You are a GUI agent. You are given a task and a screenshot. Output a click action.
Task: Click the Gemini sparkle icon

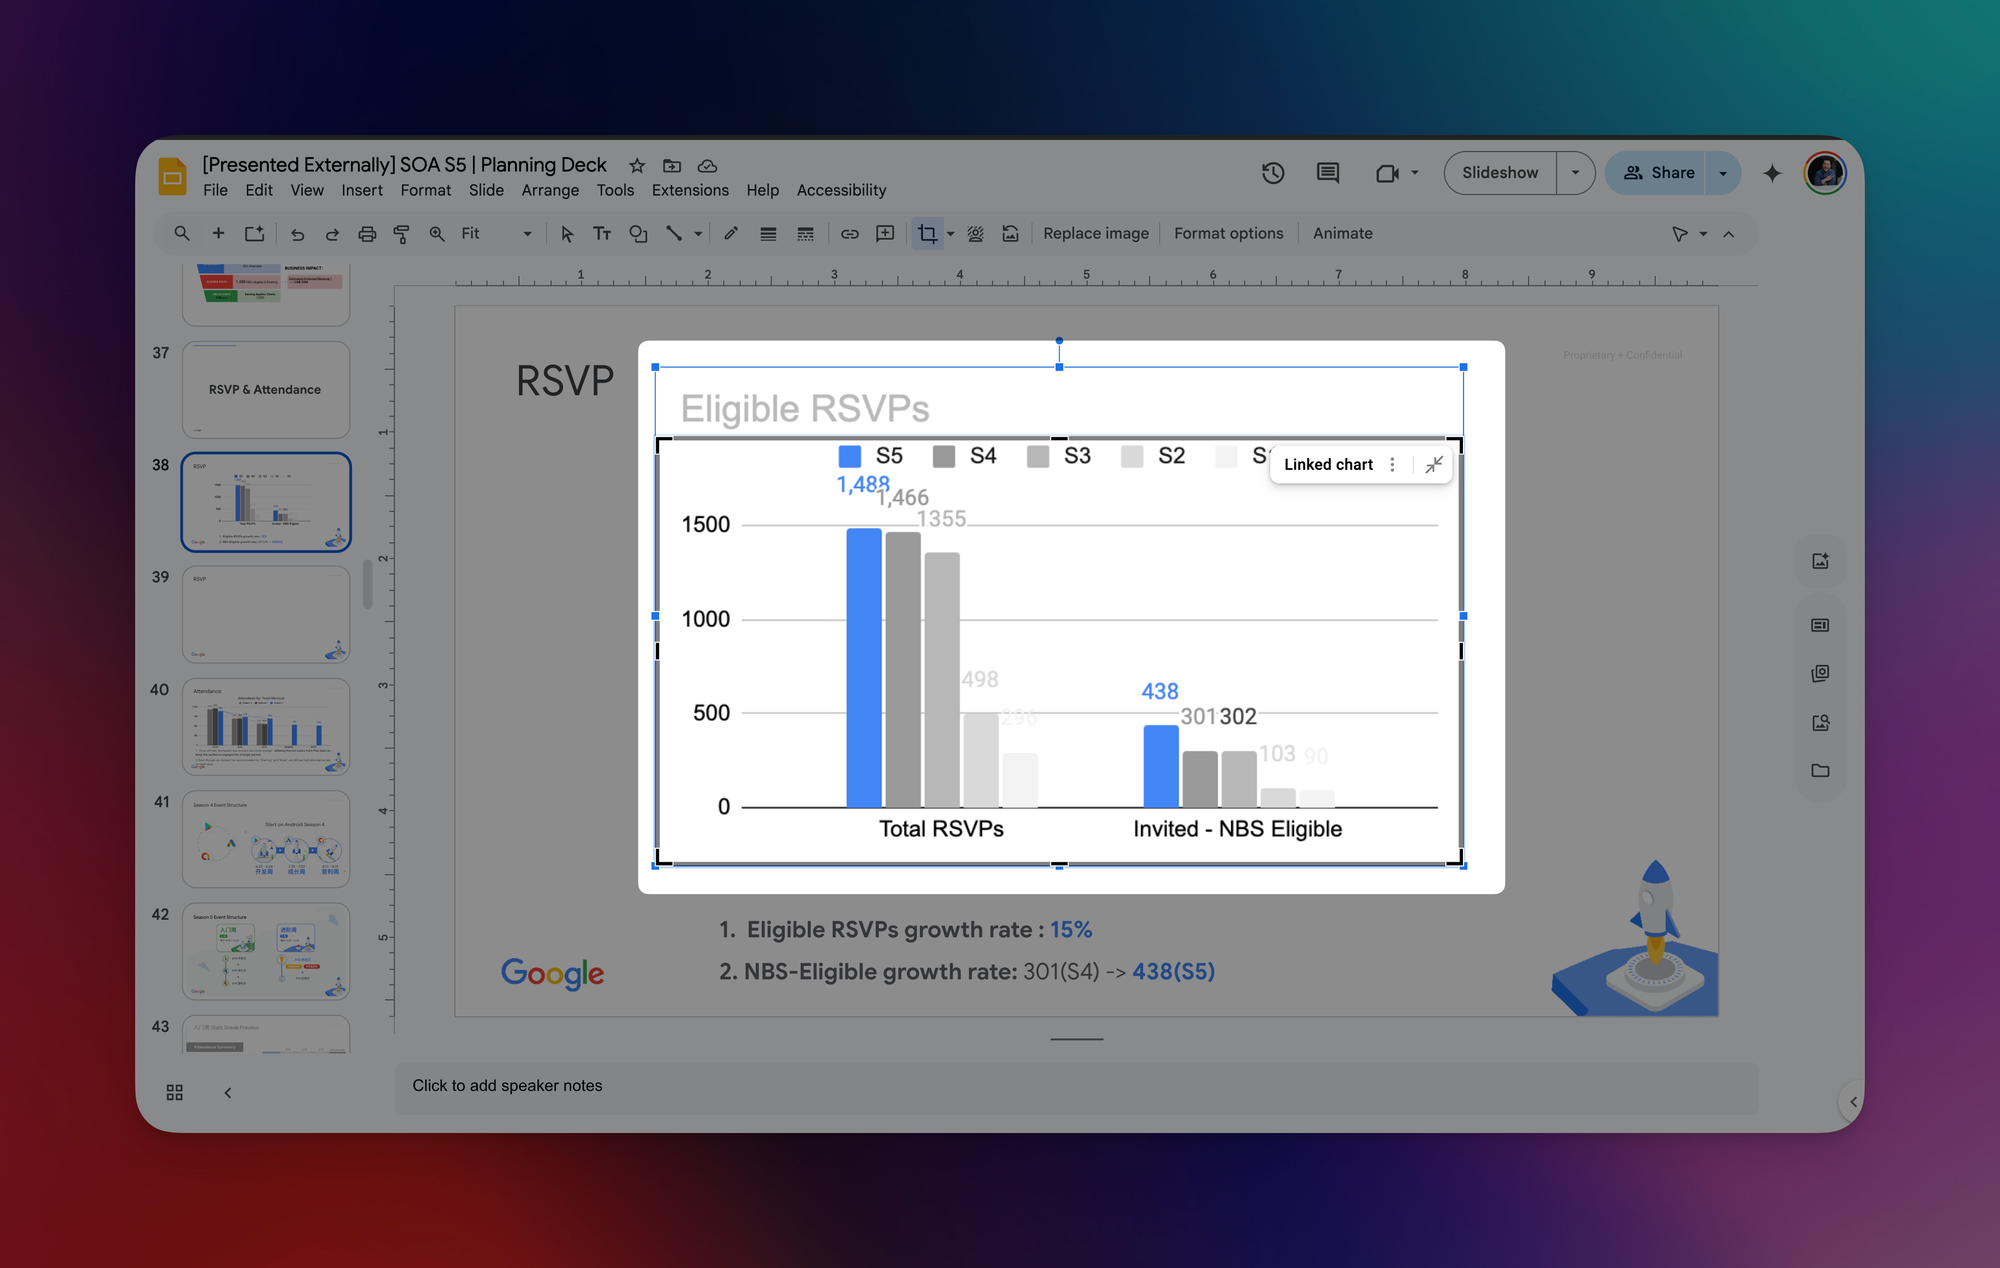[x=1772, y=173]
